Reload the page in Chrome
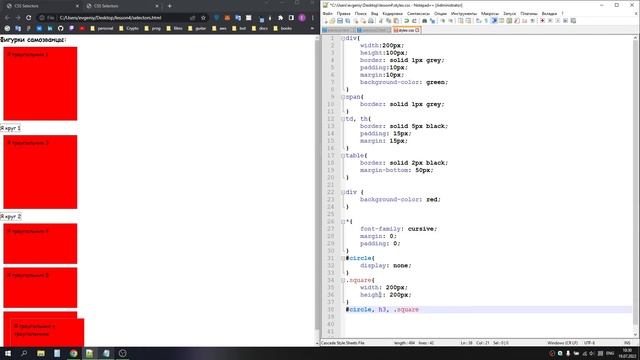This screenshot has width=640, height=360. tap(29, 18)
